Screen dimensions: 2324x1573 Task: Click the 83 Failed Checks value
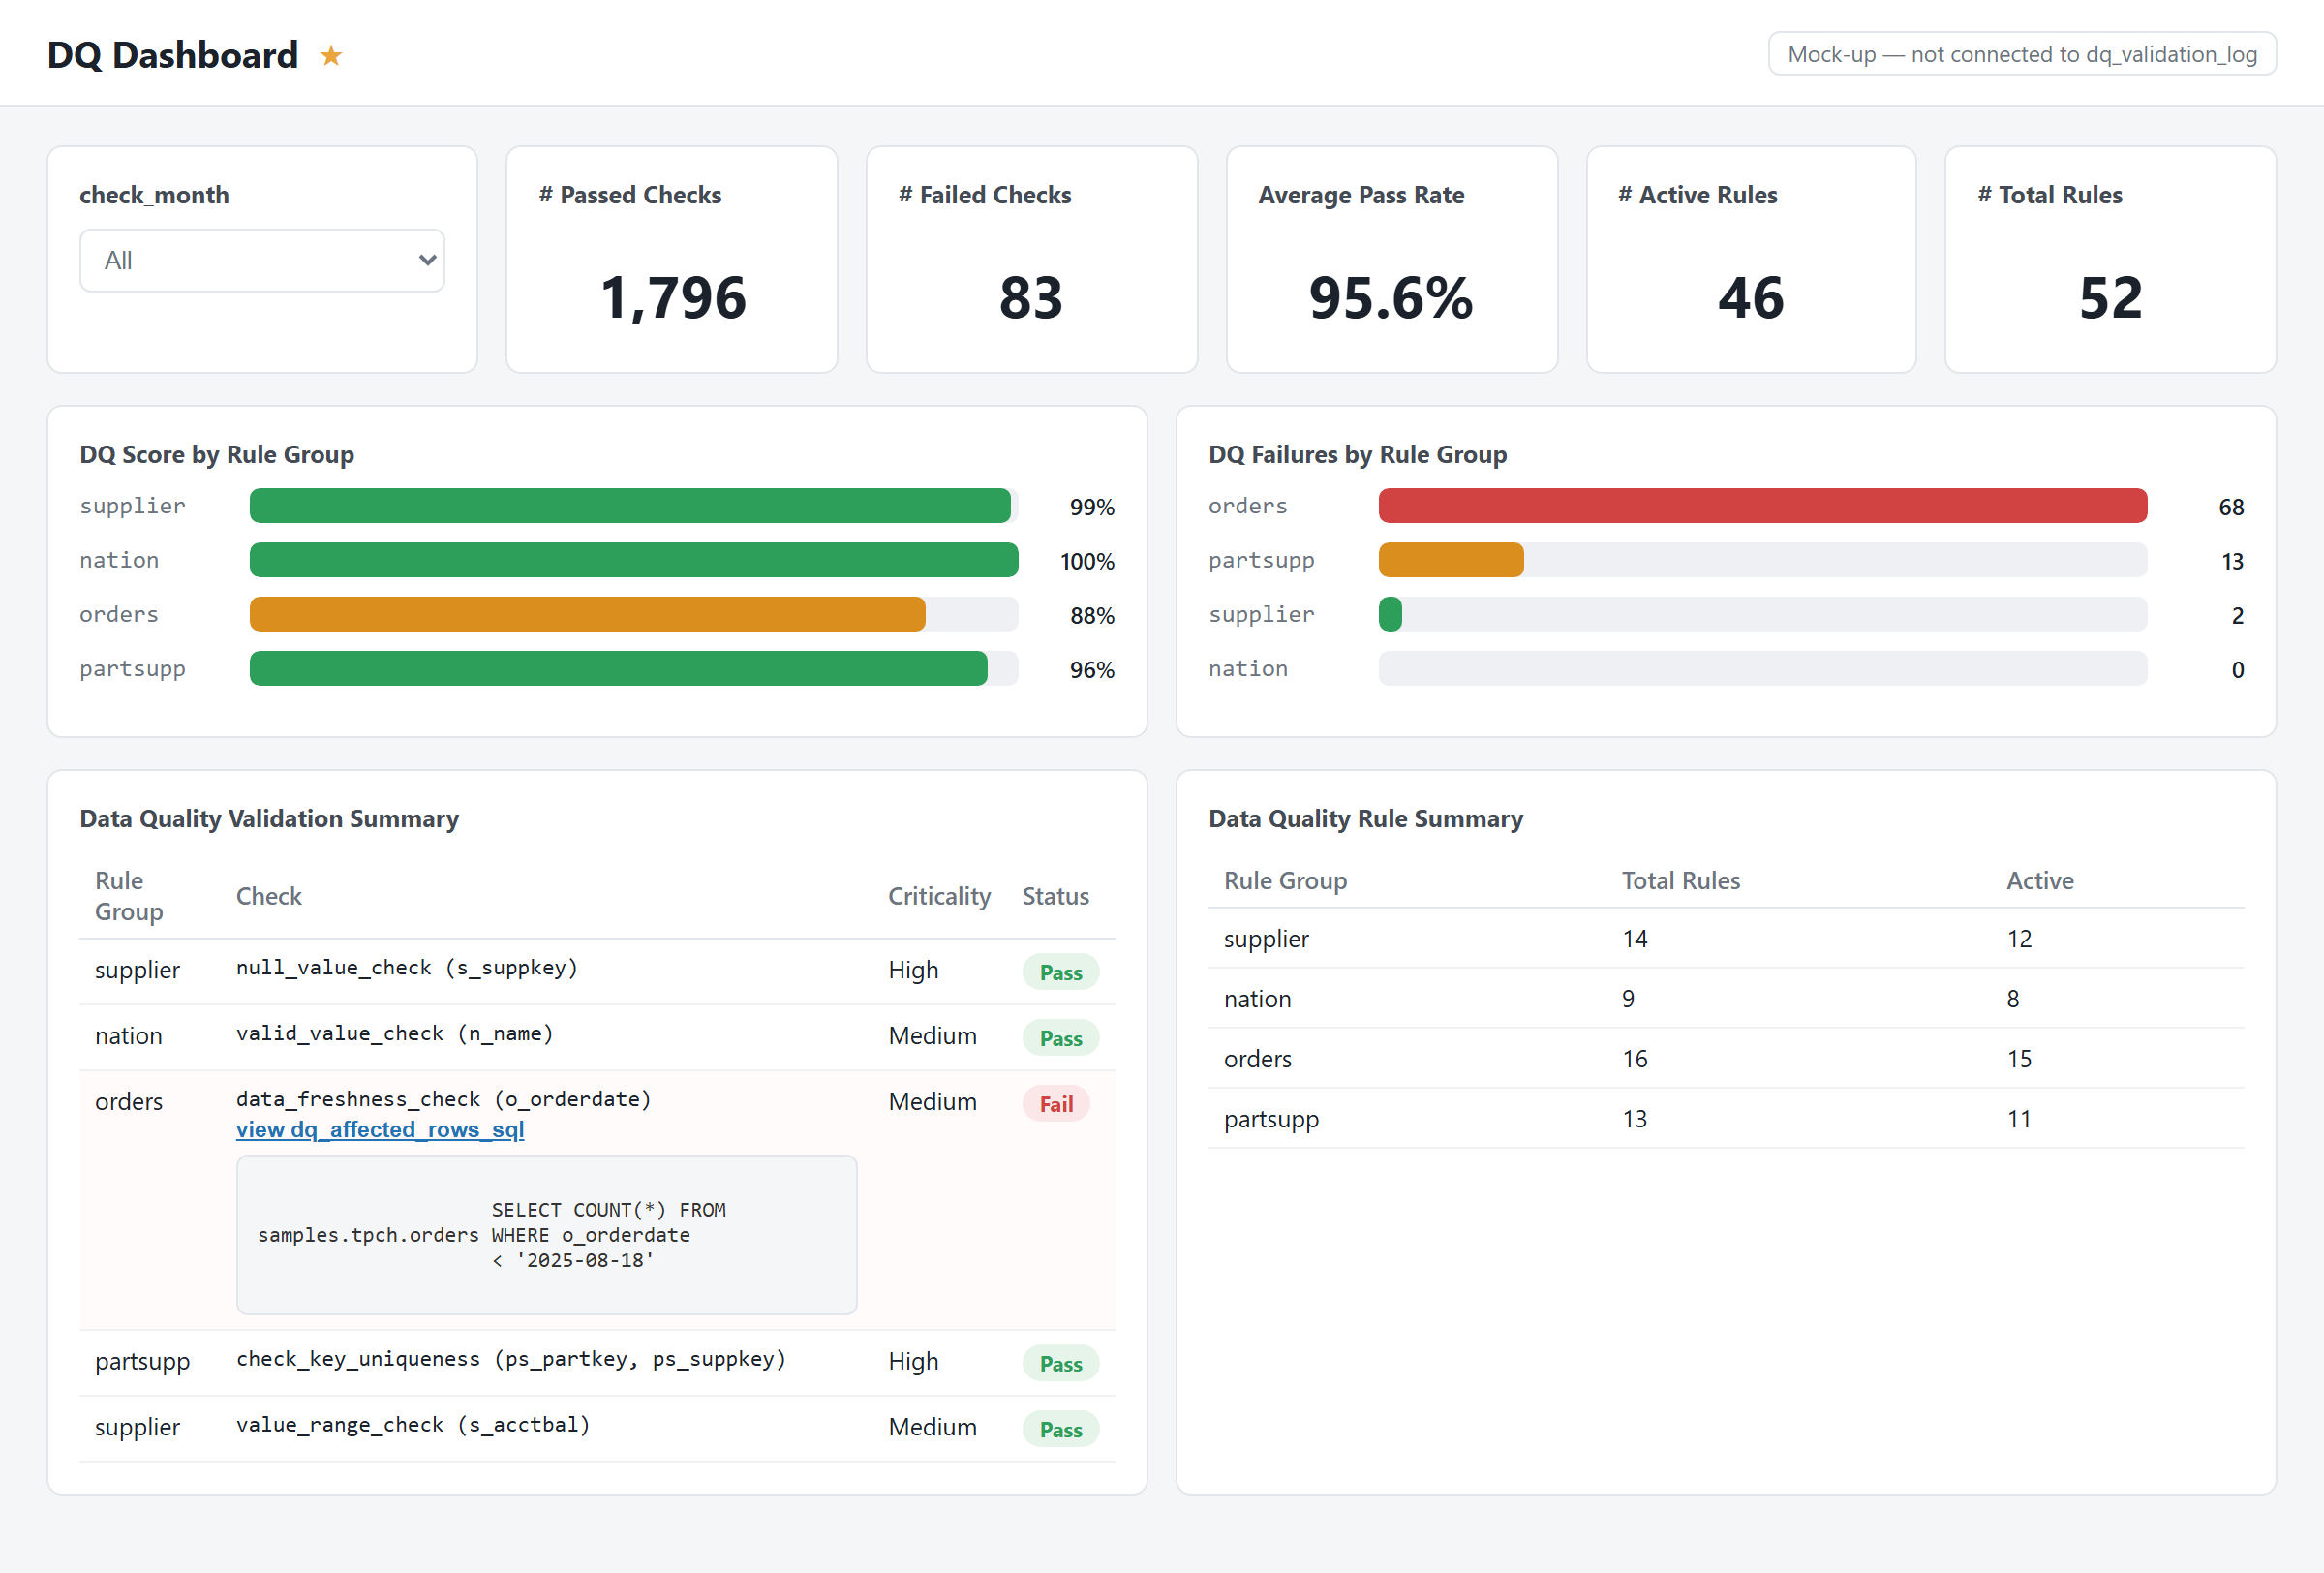[1031, 298]
